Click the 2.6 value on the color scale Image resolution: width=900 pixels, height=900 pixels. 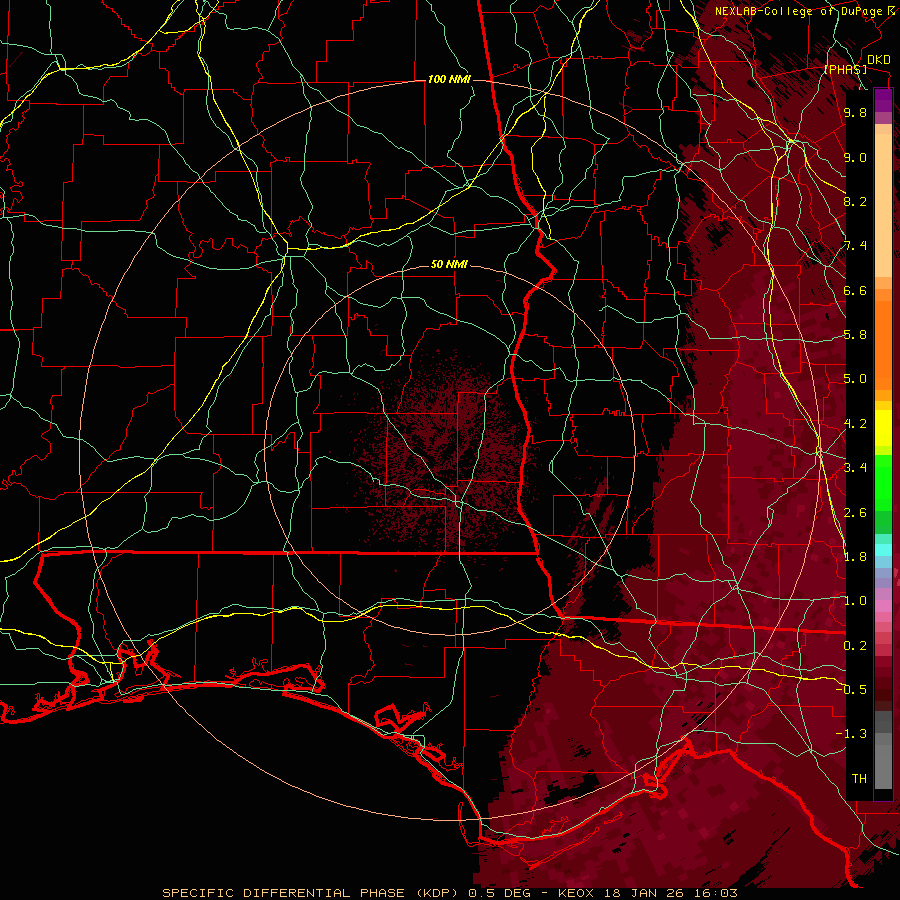(x=855, y=513)
